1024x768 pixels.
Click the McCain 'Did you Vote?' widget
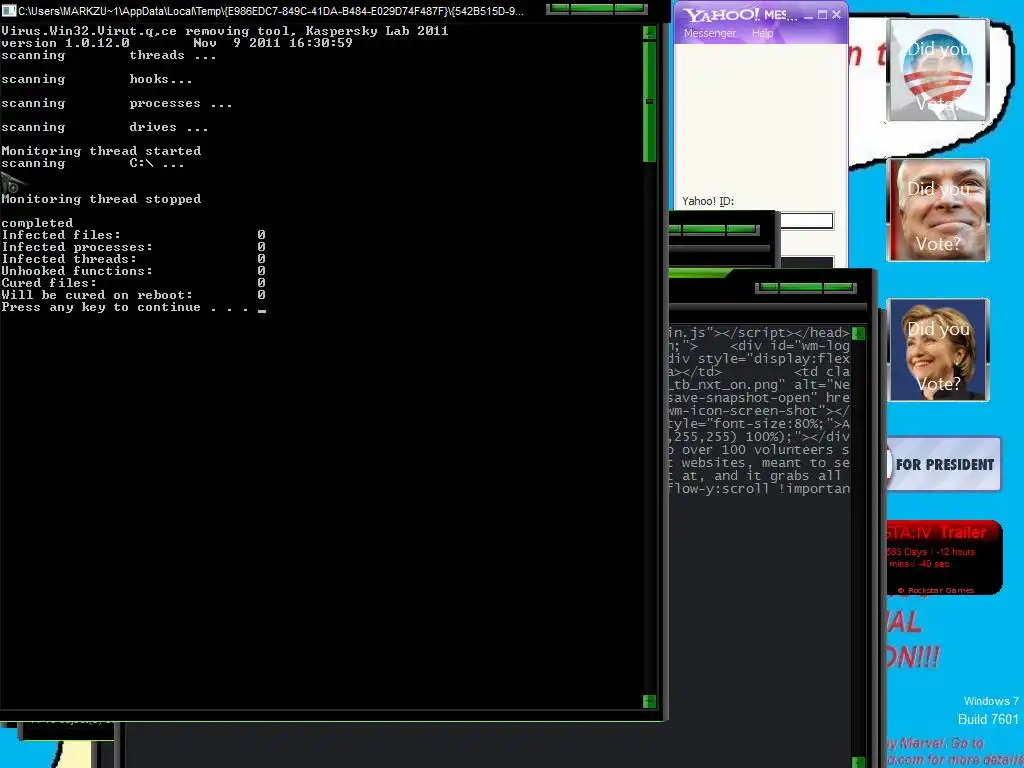click(938, 210)
